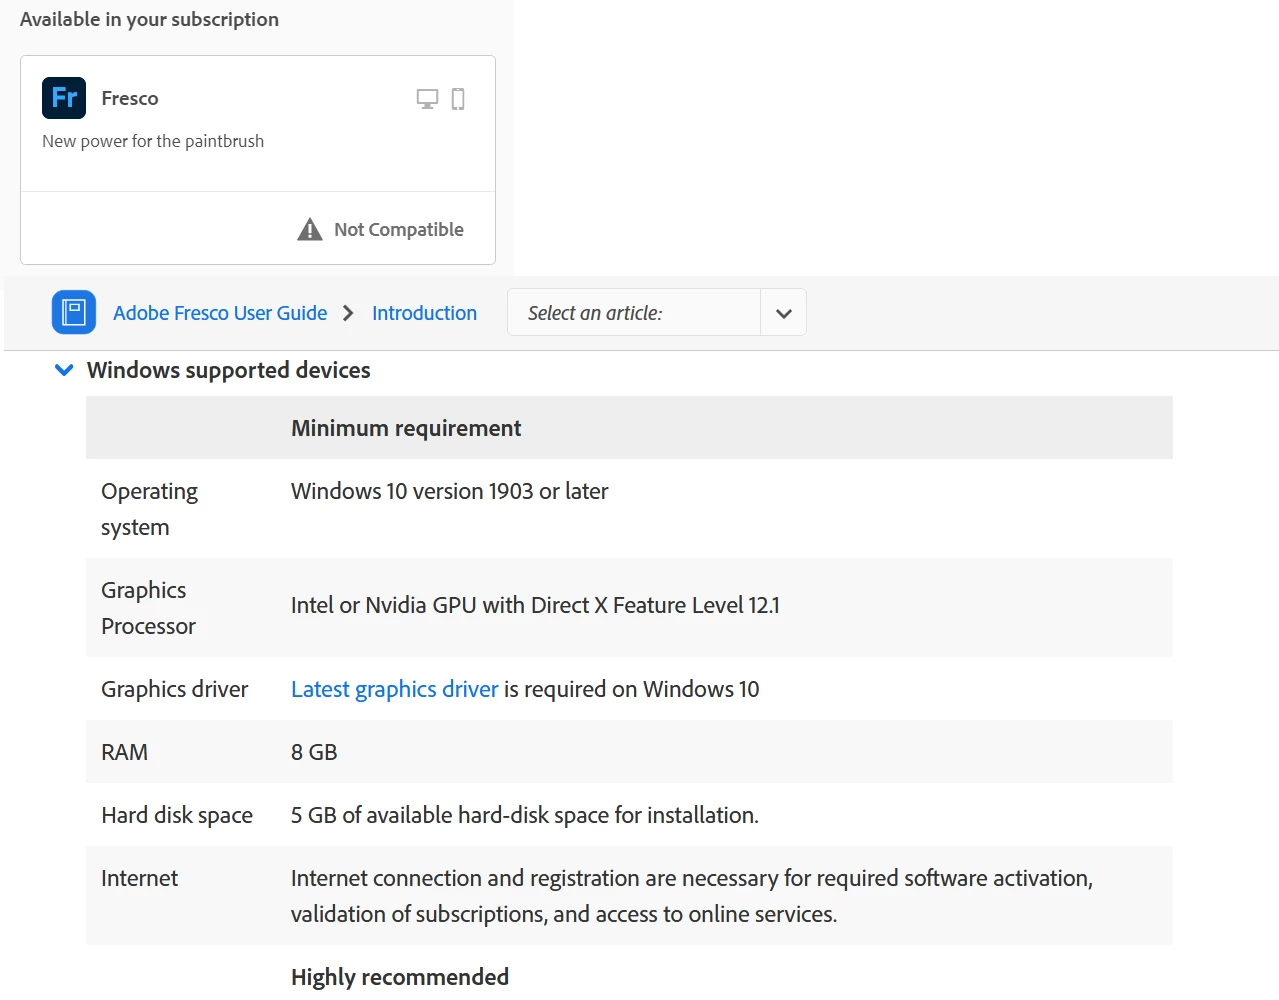Click the Hard disk space row label
The width and height of the screenshot is (1279, 1000).
click(177, 815)
